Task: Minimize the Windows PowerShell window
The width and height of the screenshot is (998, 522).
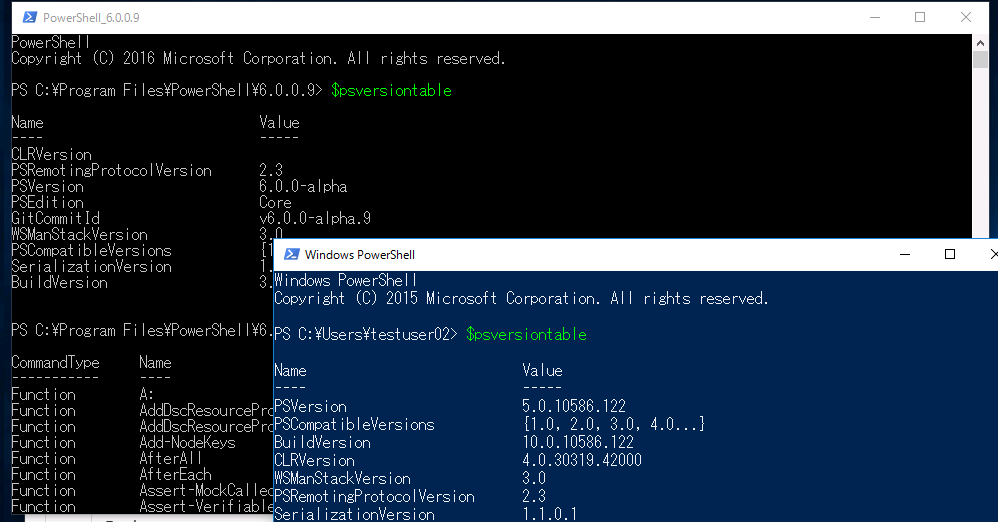Action: 904,255
